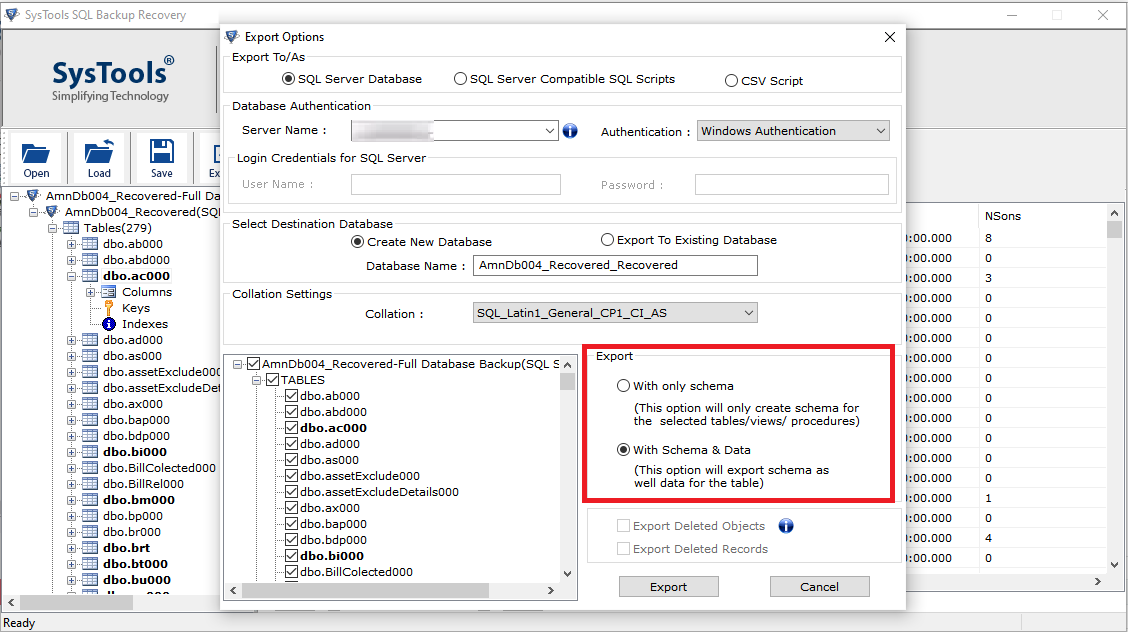Viewport: 1128px width, 632px height.
Task: Open the Server Name dropdown
Action: point(550,131)
